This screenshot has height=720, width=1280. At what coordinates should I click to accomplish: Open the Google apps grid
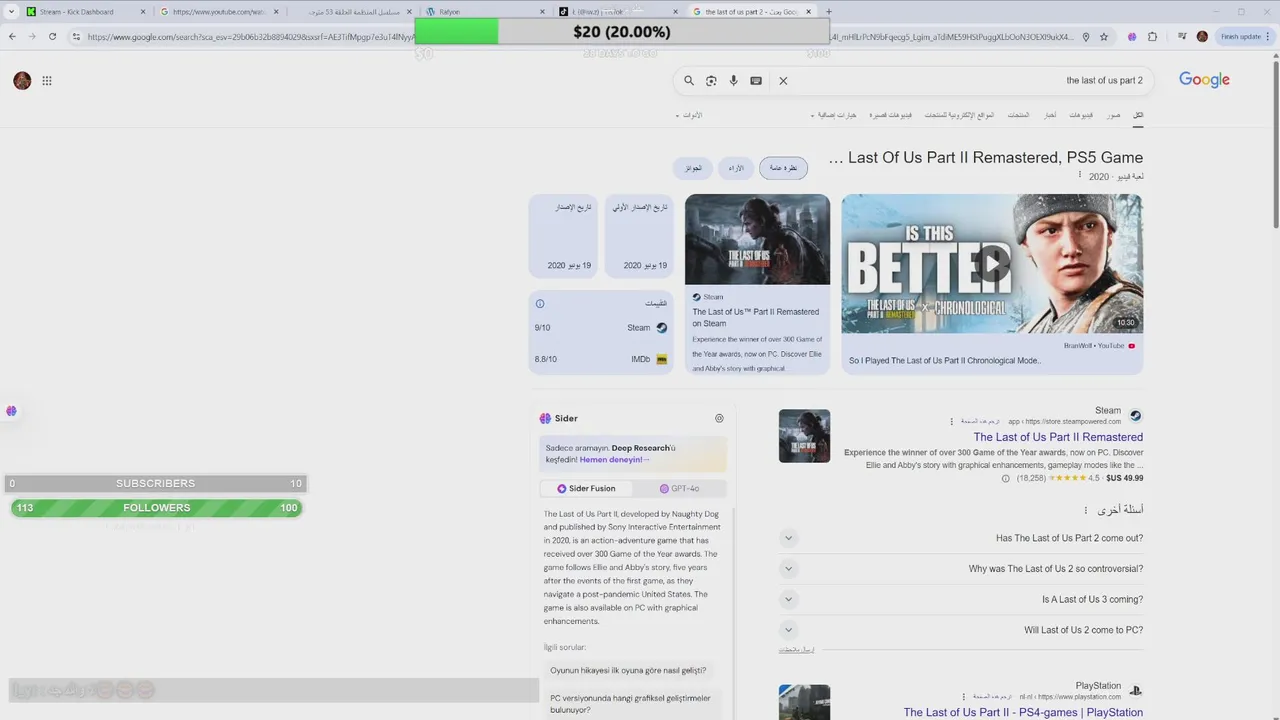[47, 81]
